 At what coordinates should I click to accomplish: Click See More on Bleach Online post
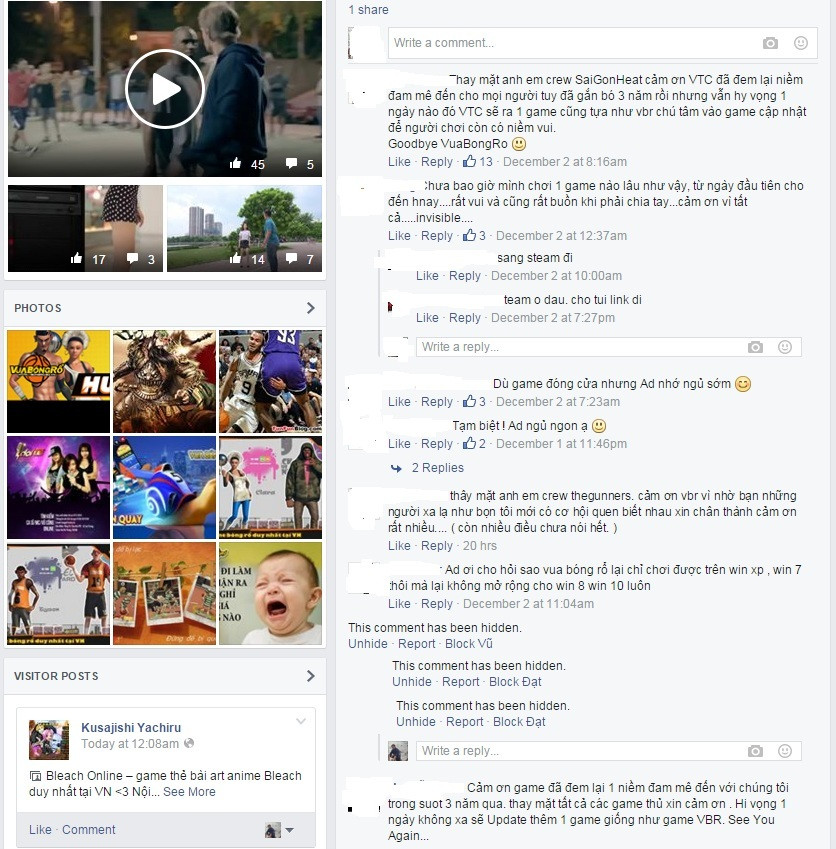tap(189, 792)
